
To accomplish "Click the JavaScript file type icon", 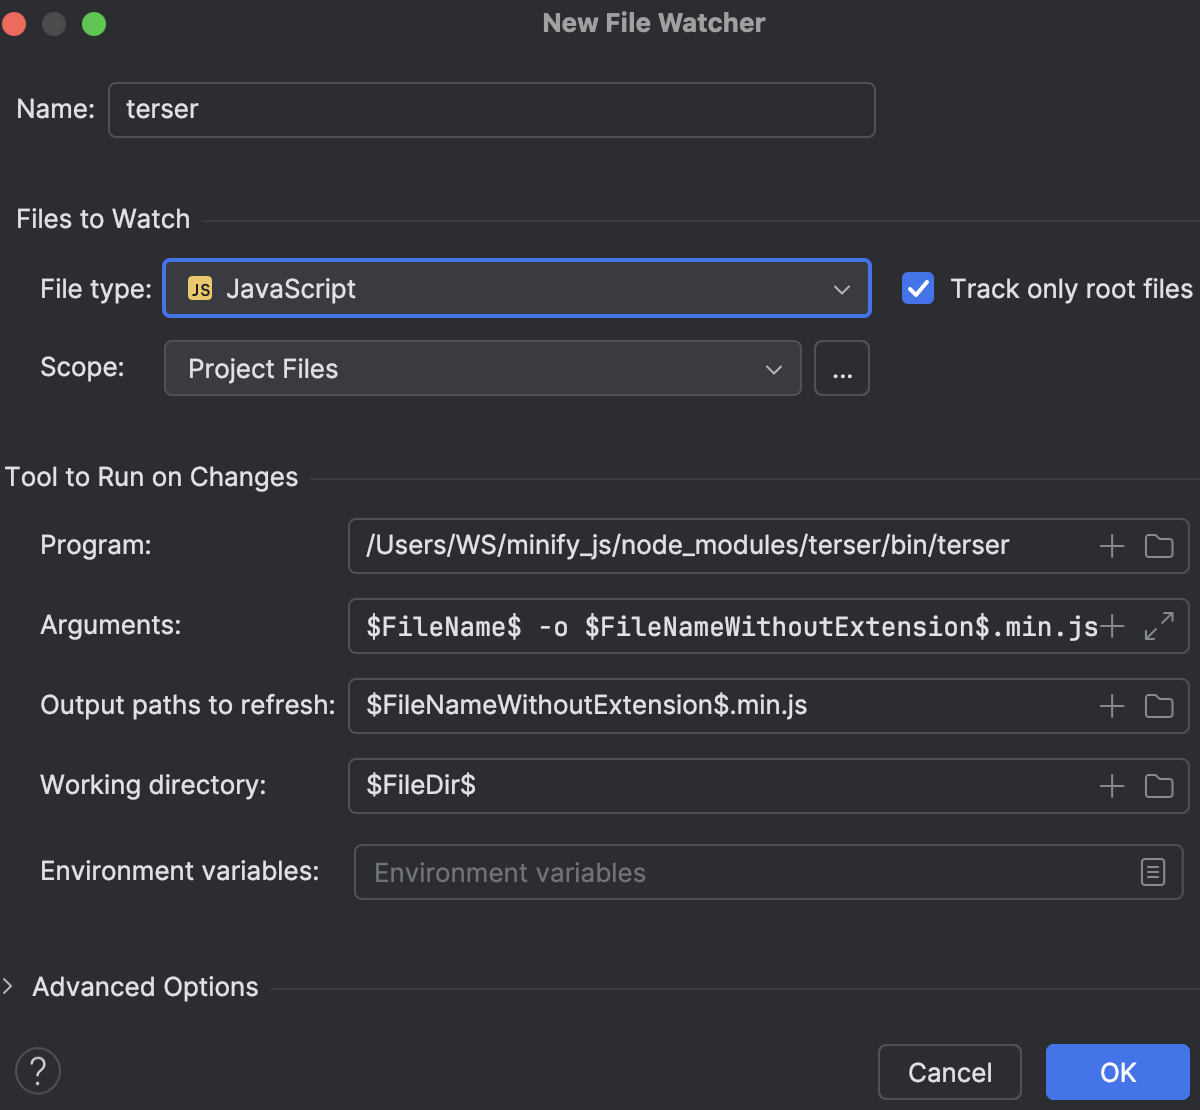I will [x=199, y=288].
